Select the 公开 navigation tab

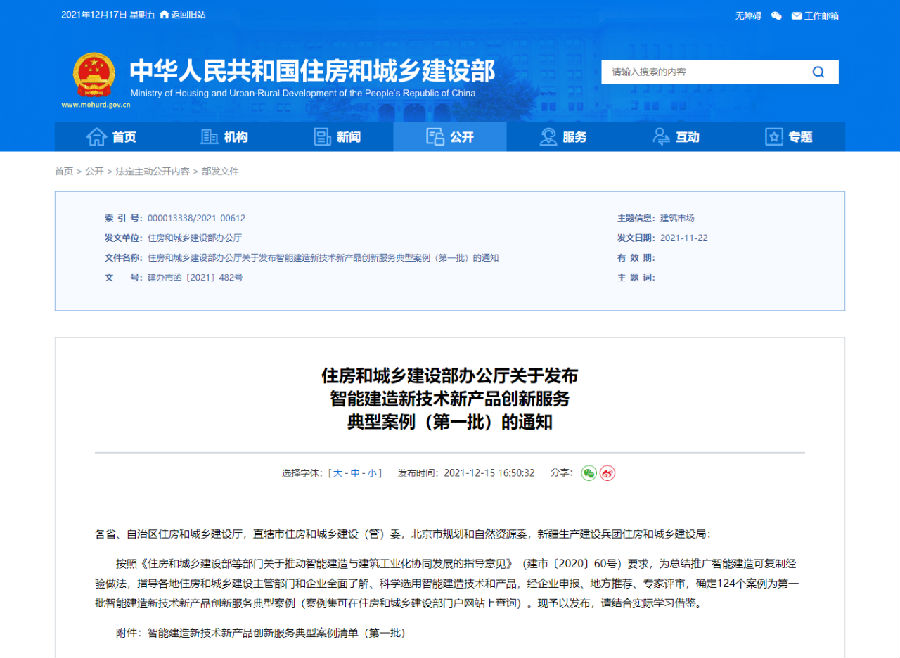pos(449,137)
